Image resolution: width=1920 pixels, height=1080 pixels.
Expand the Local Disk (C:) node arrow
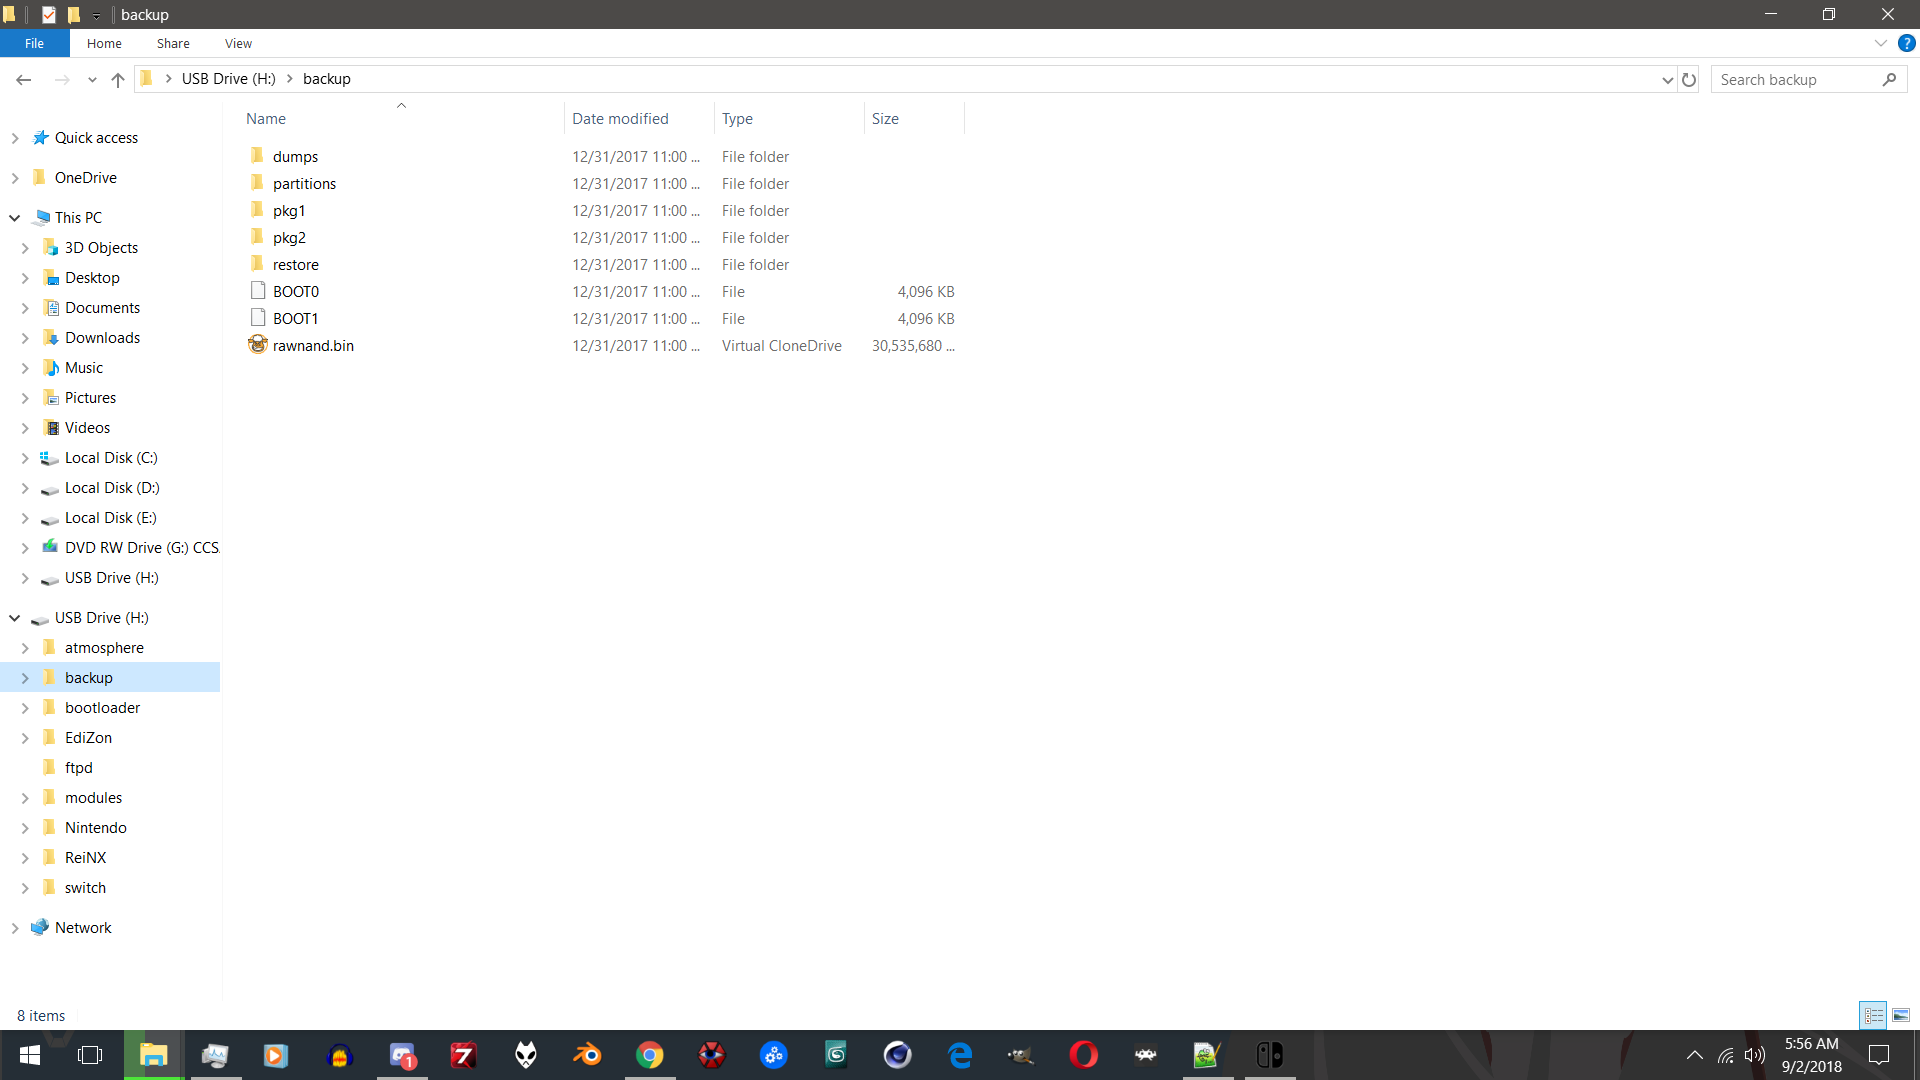coord(25,458)
